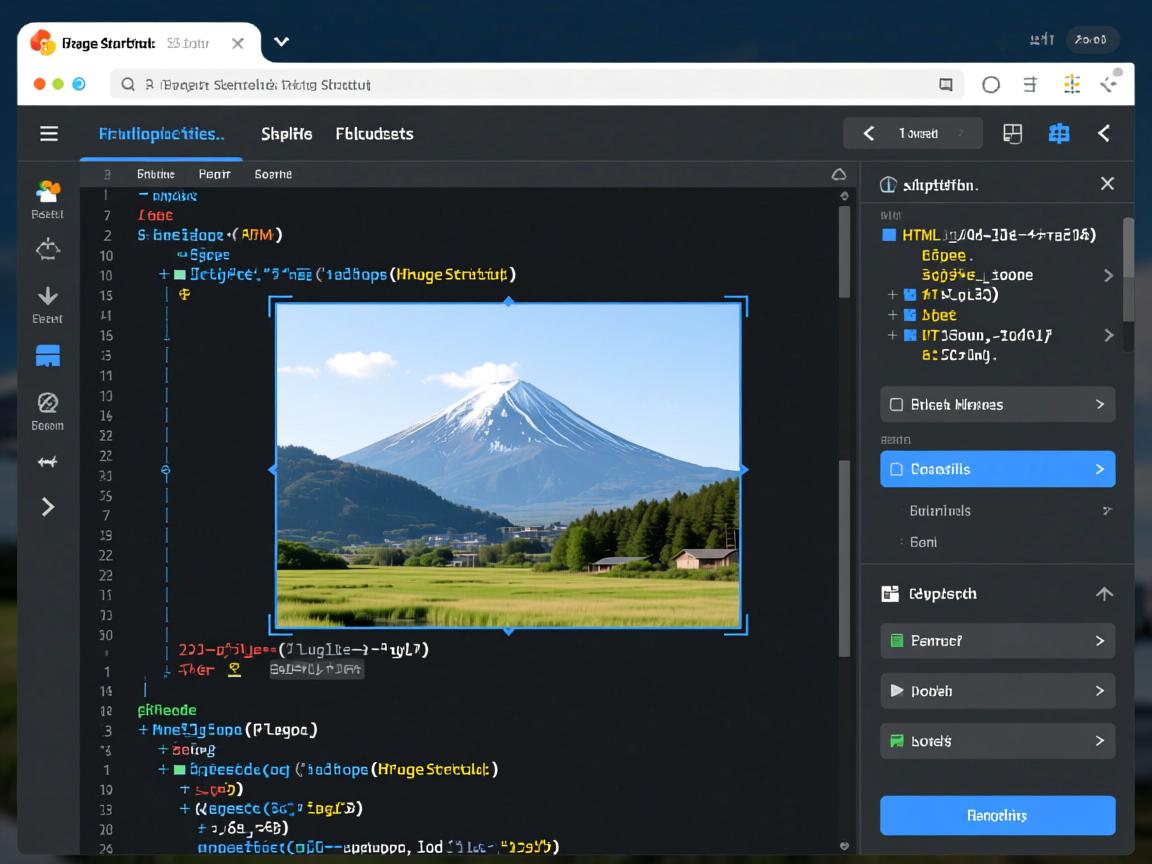The height and width of the screenshot is (864, 1152).
Task: Click the split layout icon in the header
Action: (1012, 133)
